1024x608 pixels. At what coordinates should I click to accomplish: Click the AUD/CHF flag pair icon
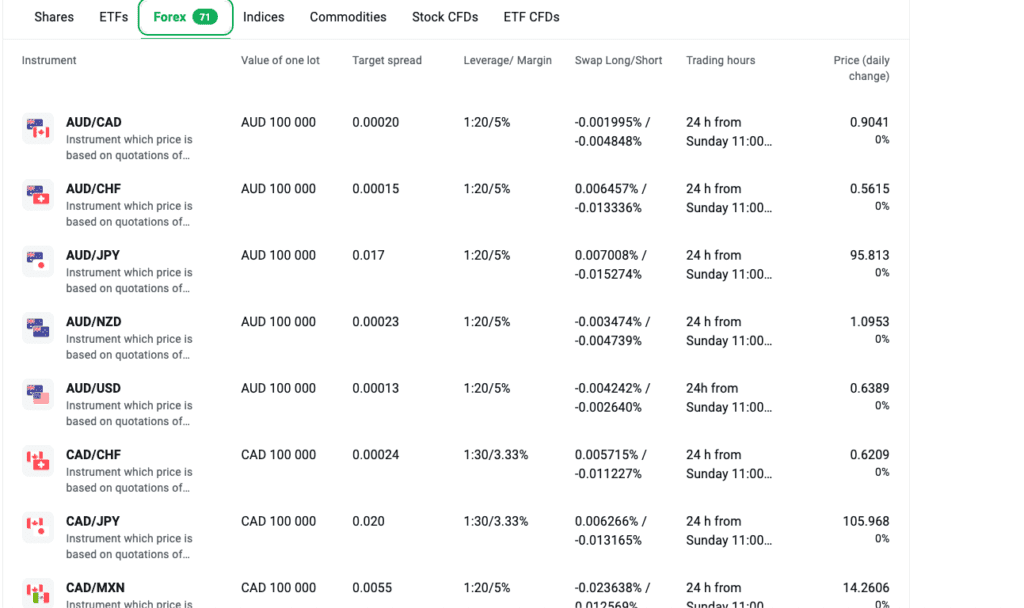38,195
